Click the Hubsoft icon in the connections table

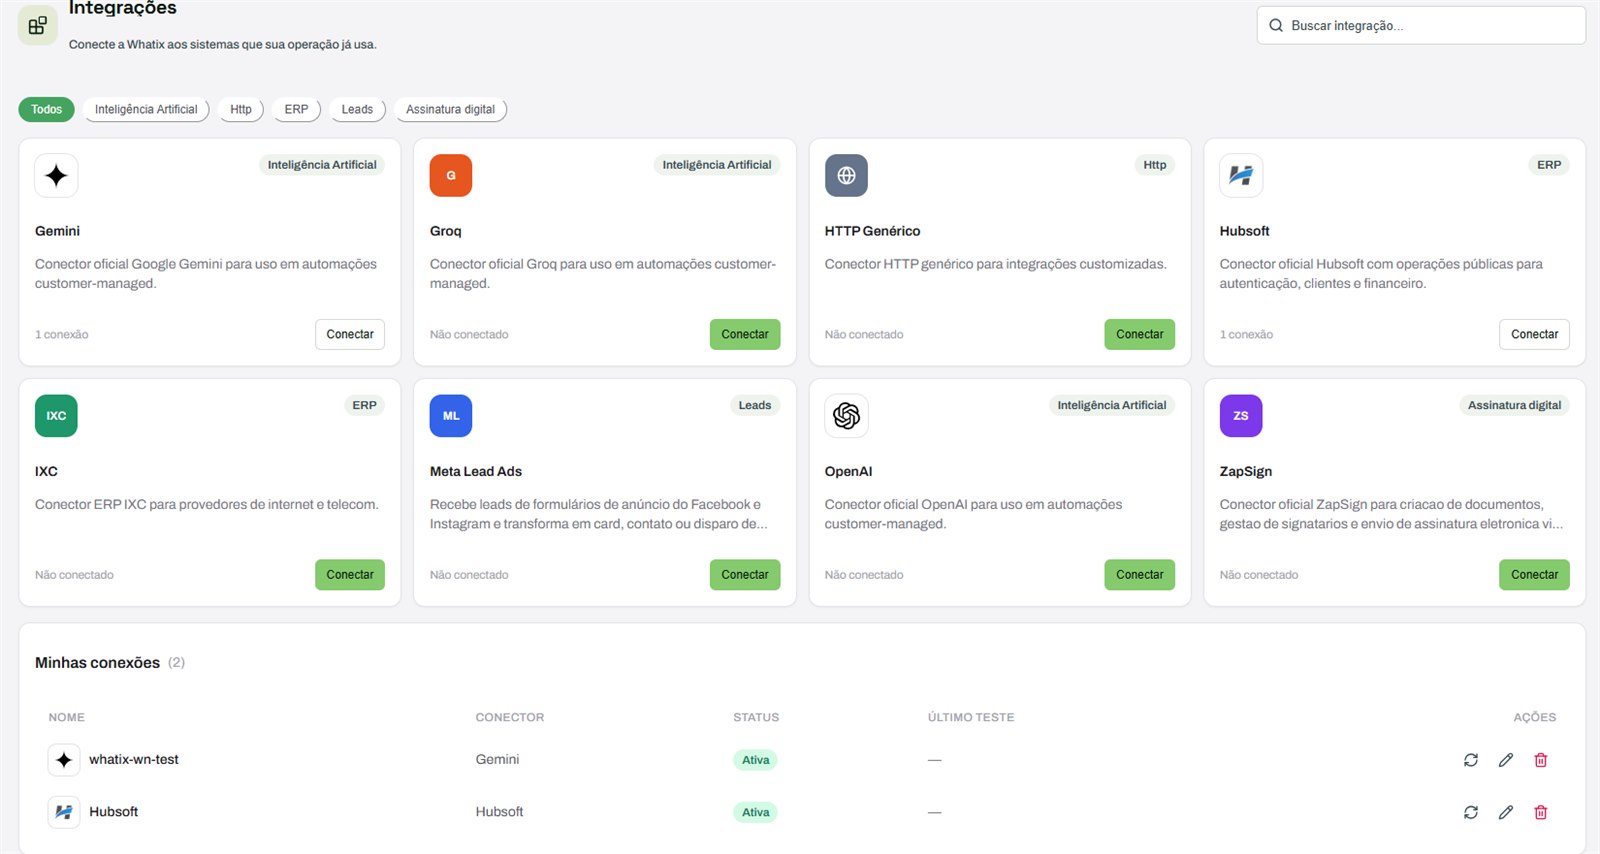[64, 812]
